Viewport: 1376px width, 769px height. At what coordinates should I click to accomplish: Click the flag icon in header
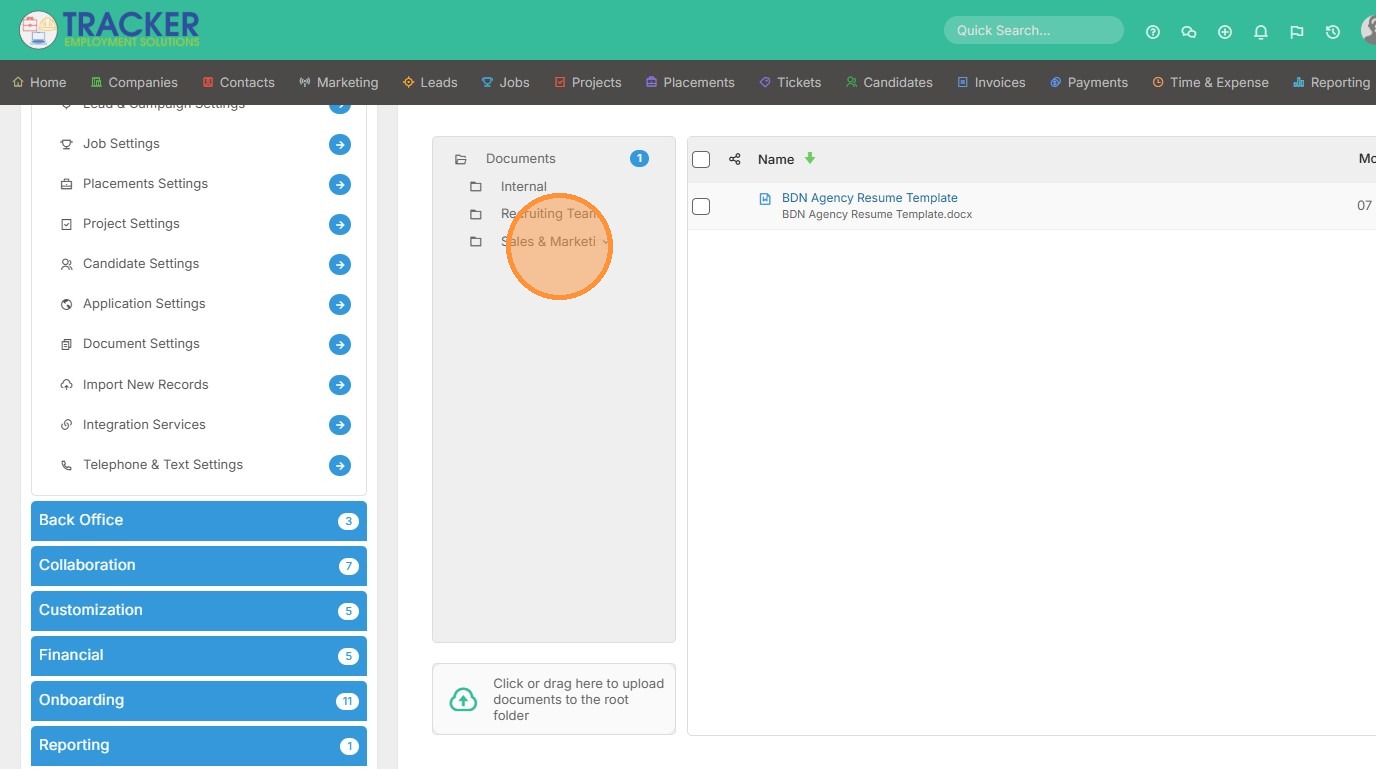click(1297, 32)
